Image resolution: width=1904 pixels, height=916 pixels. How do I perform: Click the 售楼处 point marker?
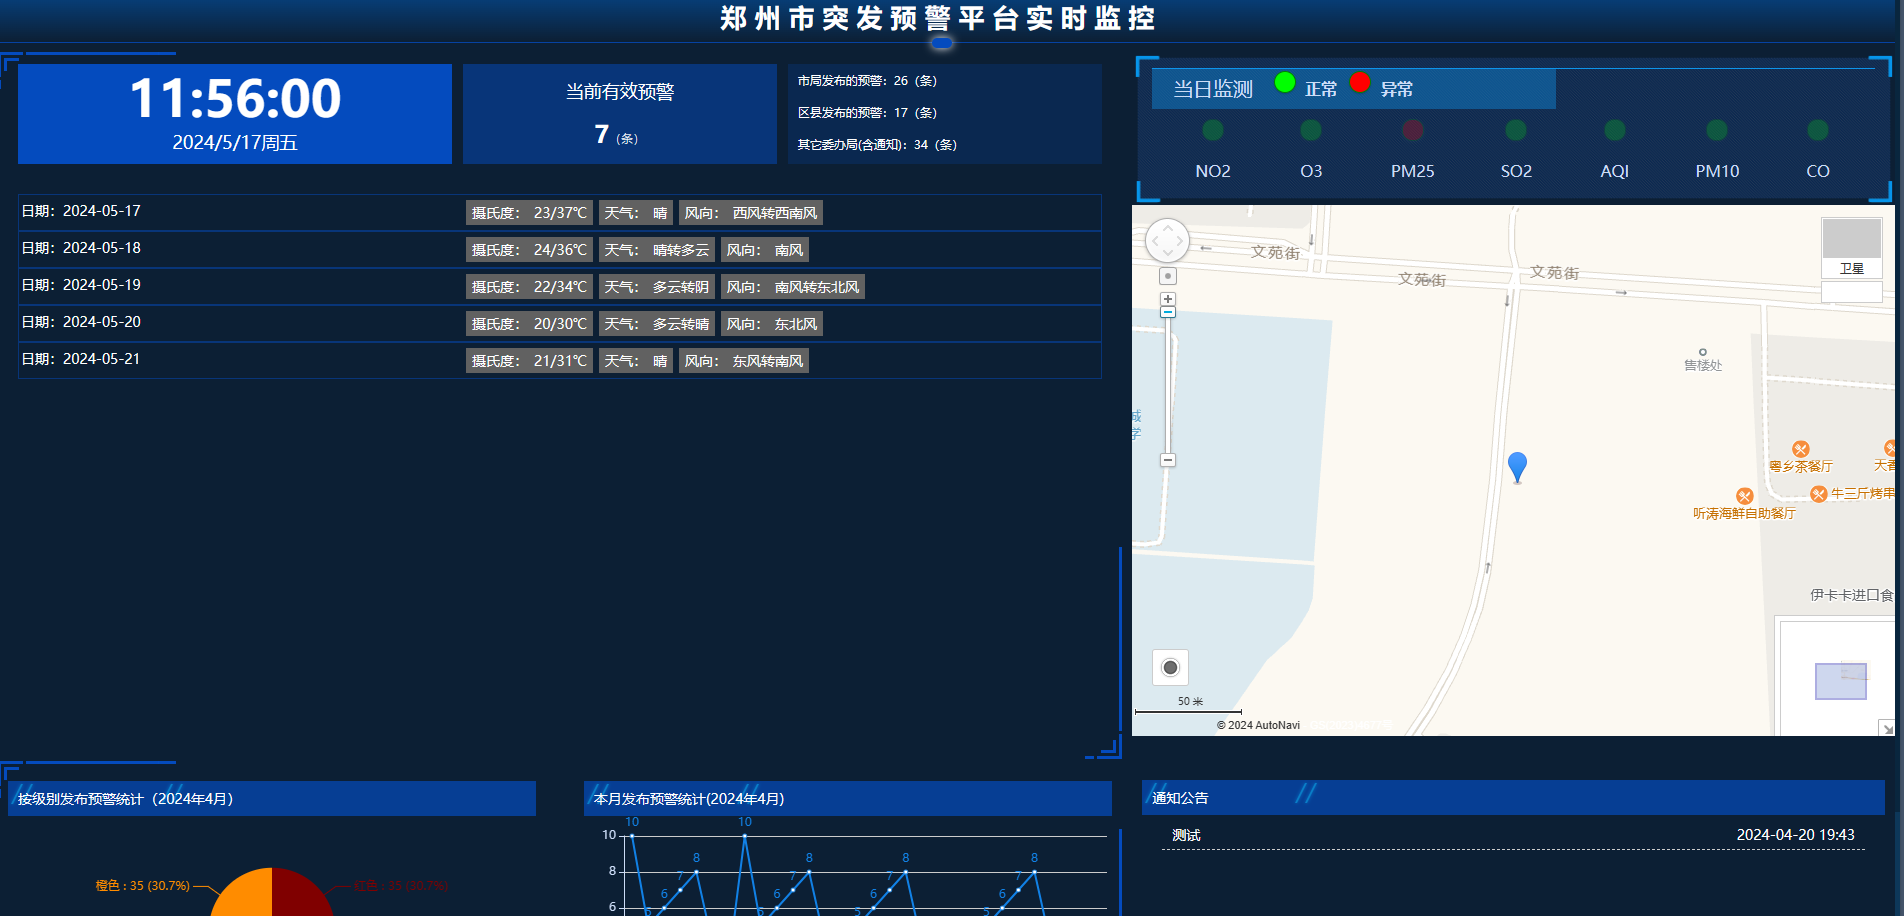click(x=1703, y=352)
